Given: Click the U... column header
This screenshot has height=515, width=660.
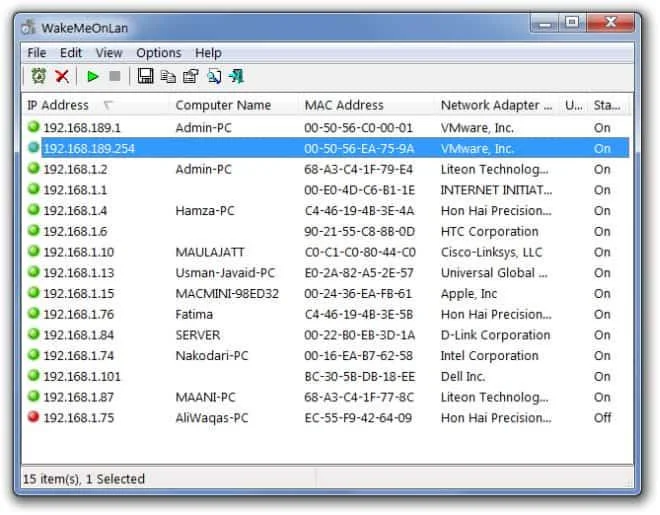Looking at the screenshot, I should pos(574,105).
